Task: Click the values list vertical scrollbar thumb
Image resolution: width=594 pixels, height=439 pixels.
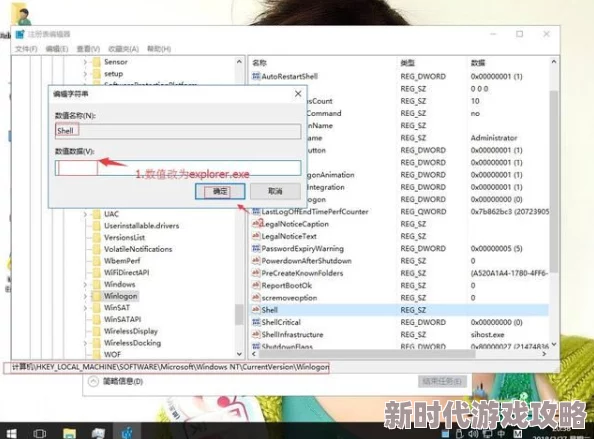Action: pyautogui.click(x=553, y=181)
